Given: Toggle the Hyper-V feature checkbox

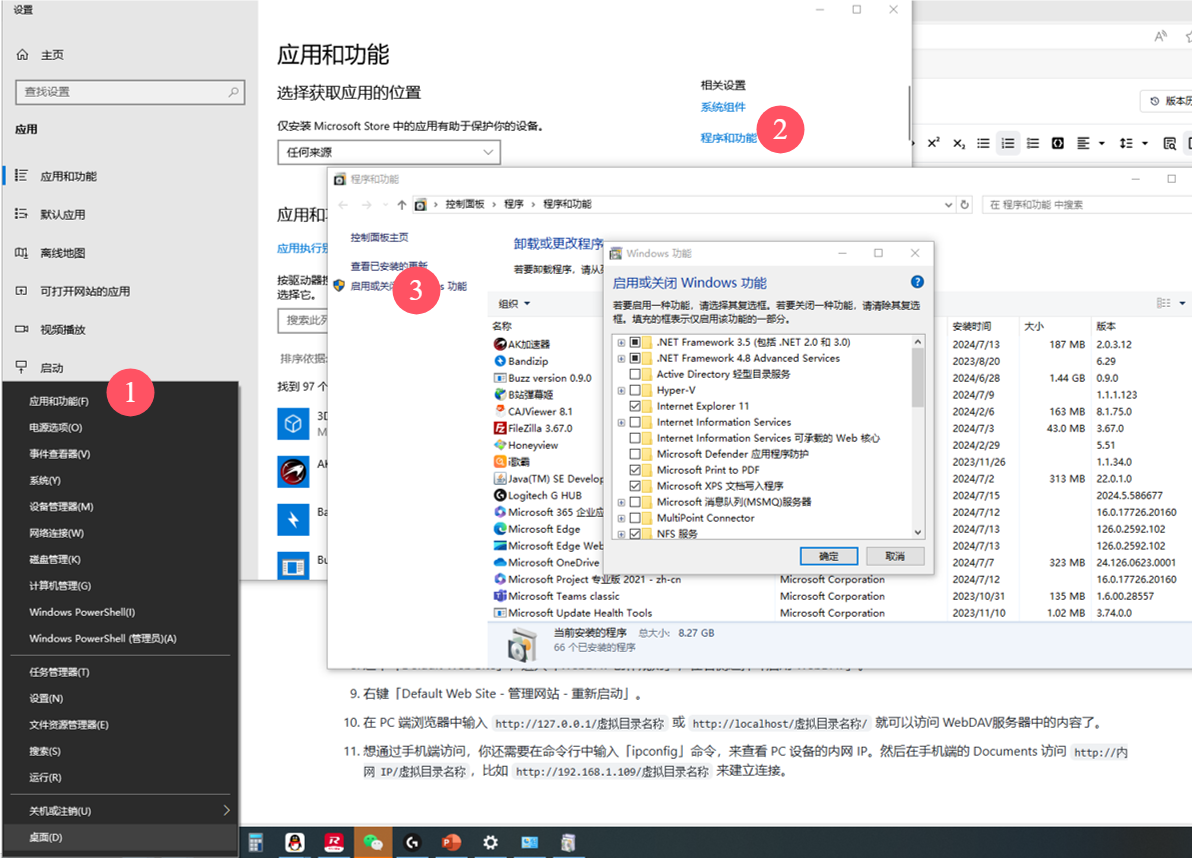Looking at the screenshot, I should click(635, 390).
